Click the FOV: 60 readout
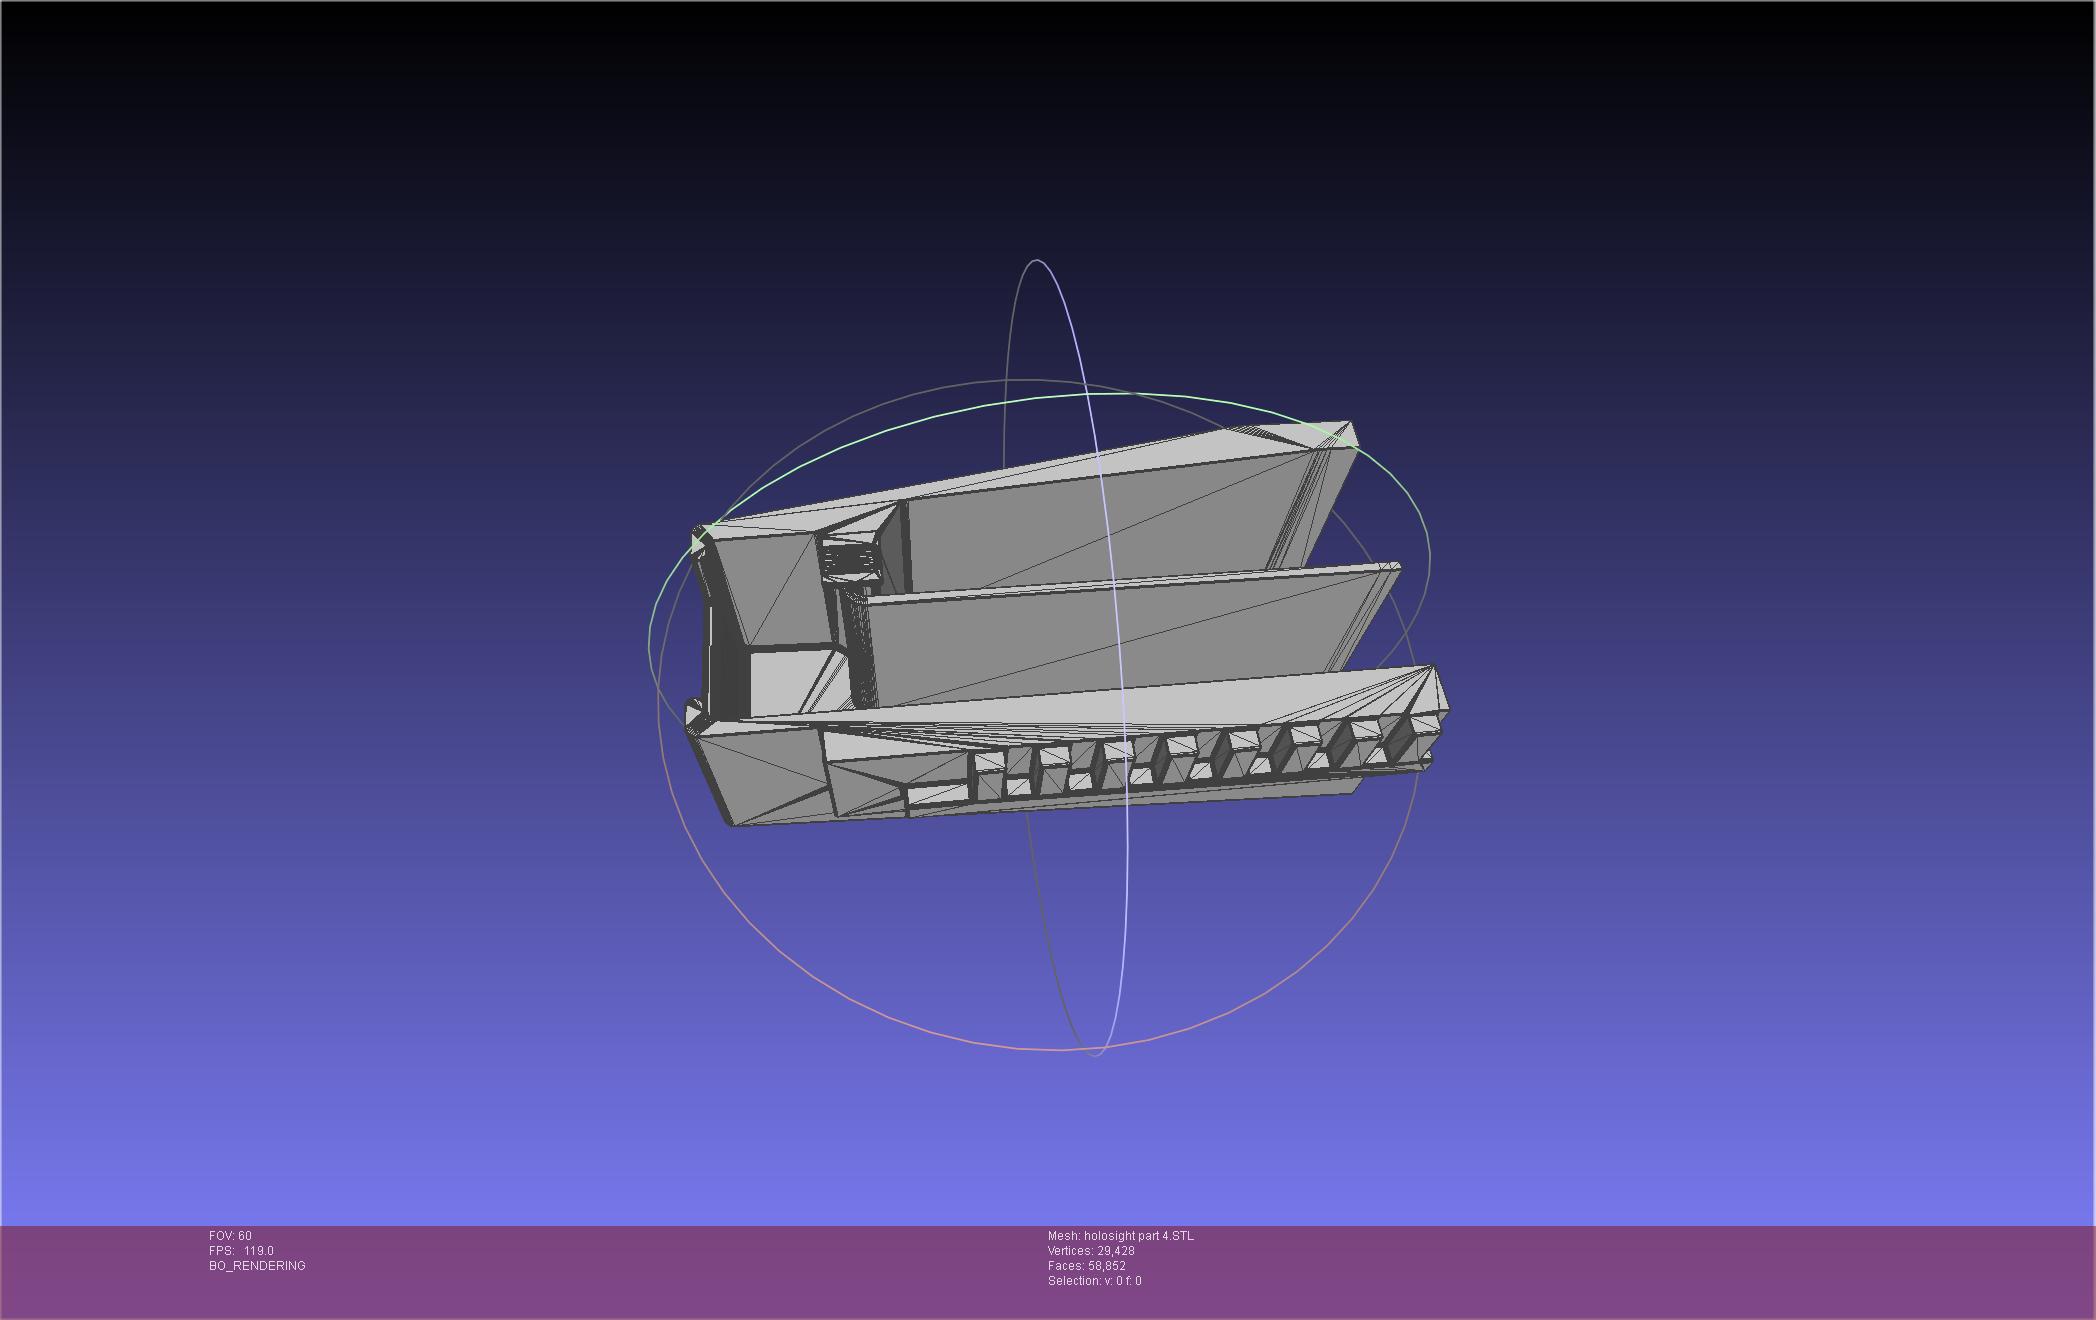The width and height of the screenshot is (2096, 1320). click(230, 1236)
